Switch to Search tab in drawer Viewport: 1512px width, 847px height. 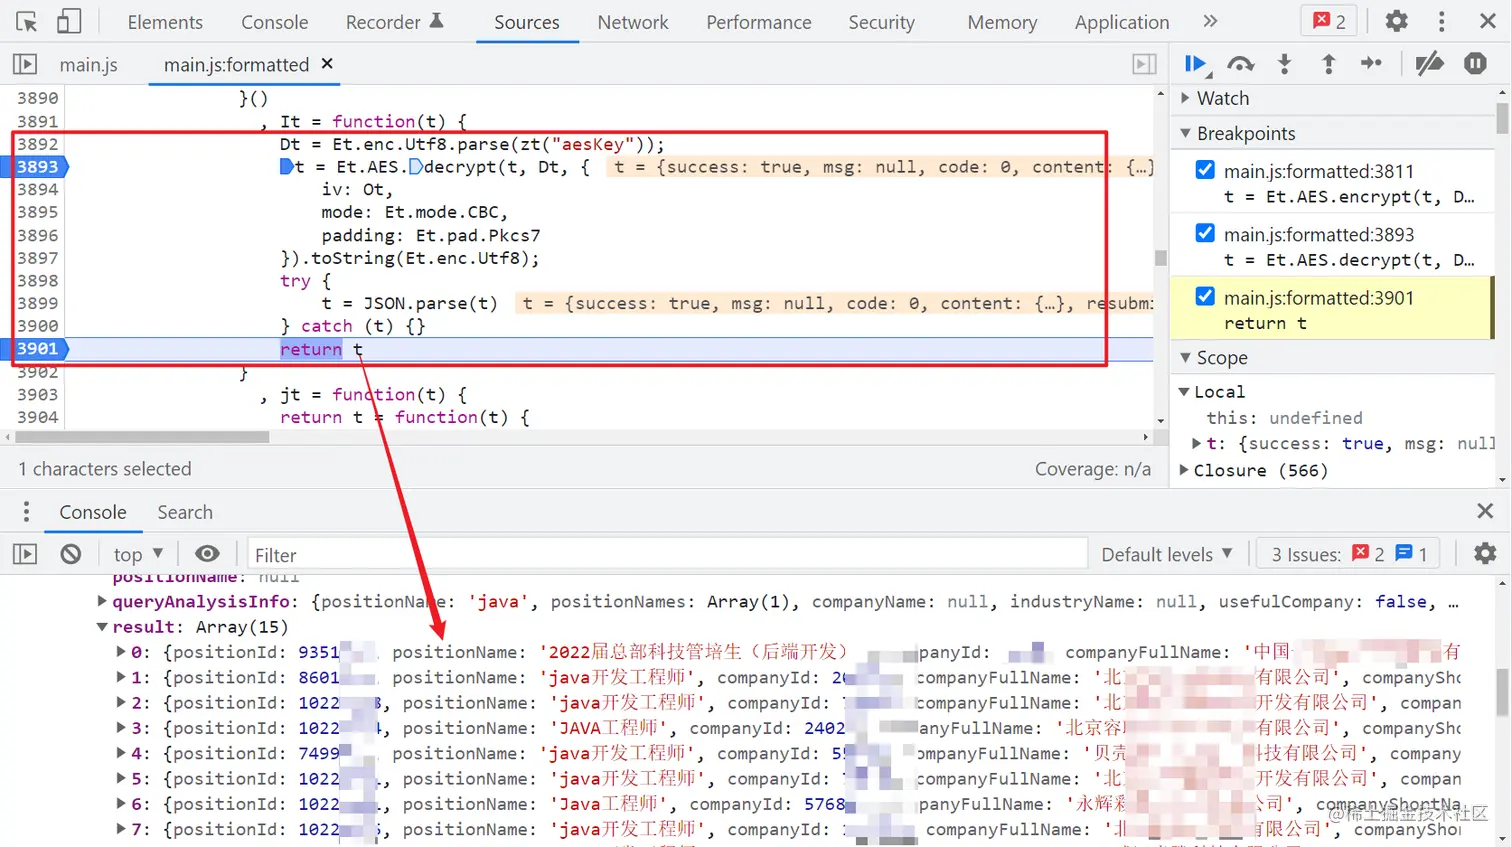[185, 512]
